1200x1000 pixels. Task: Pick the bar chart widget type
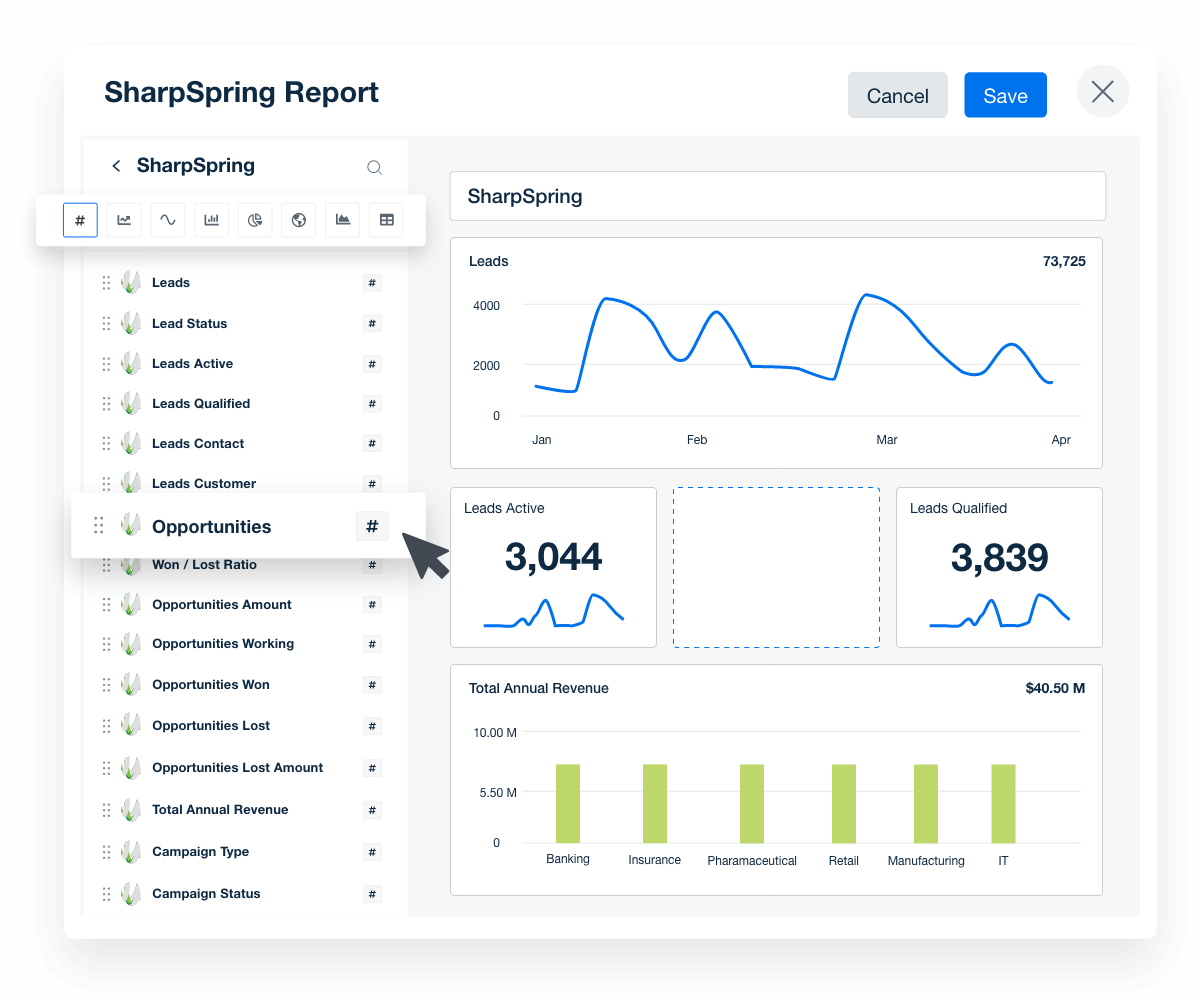[x=211, y=220]
